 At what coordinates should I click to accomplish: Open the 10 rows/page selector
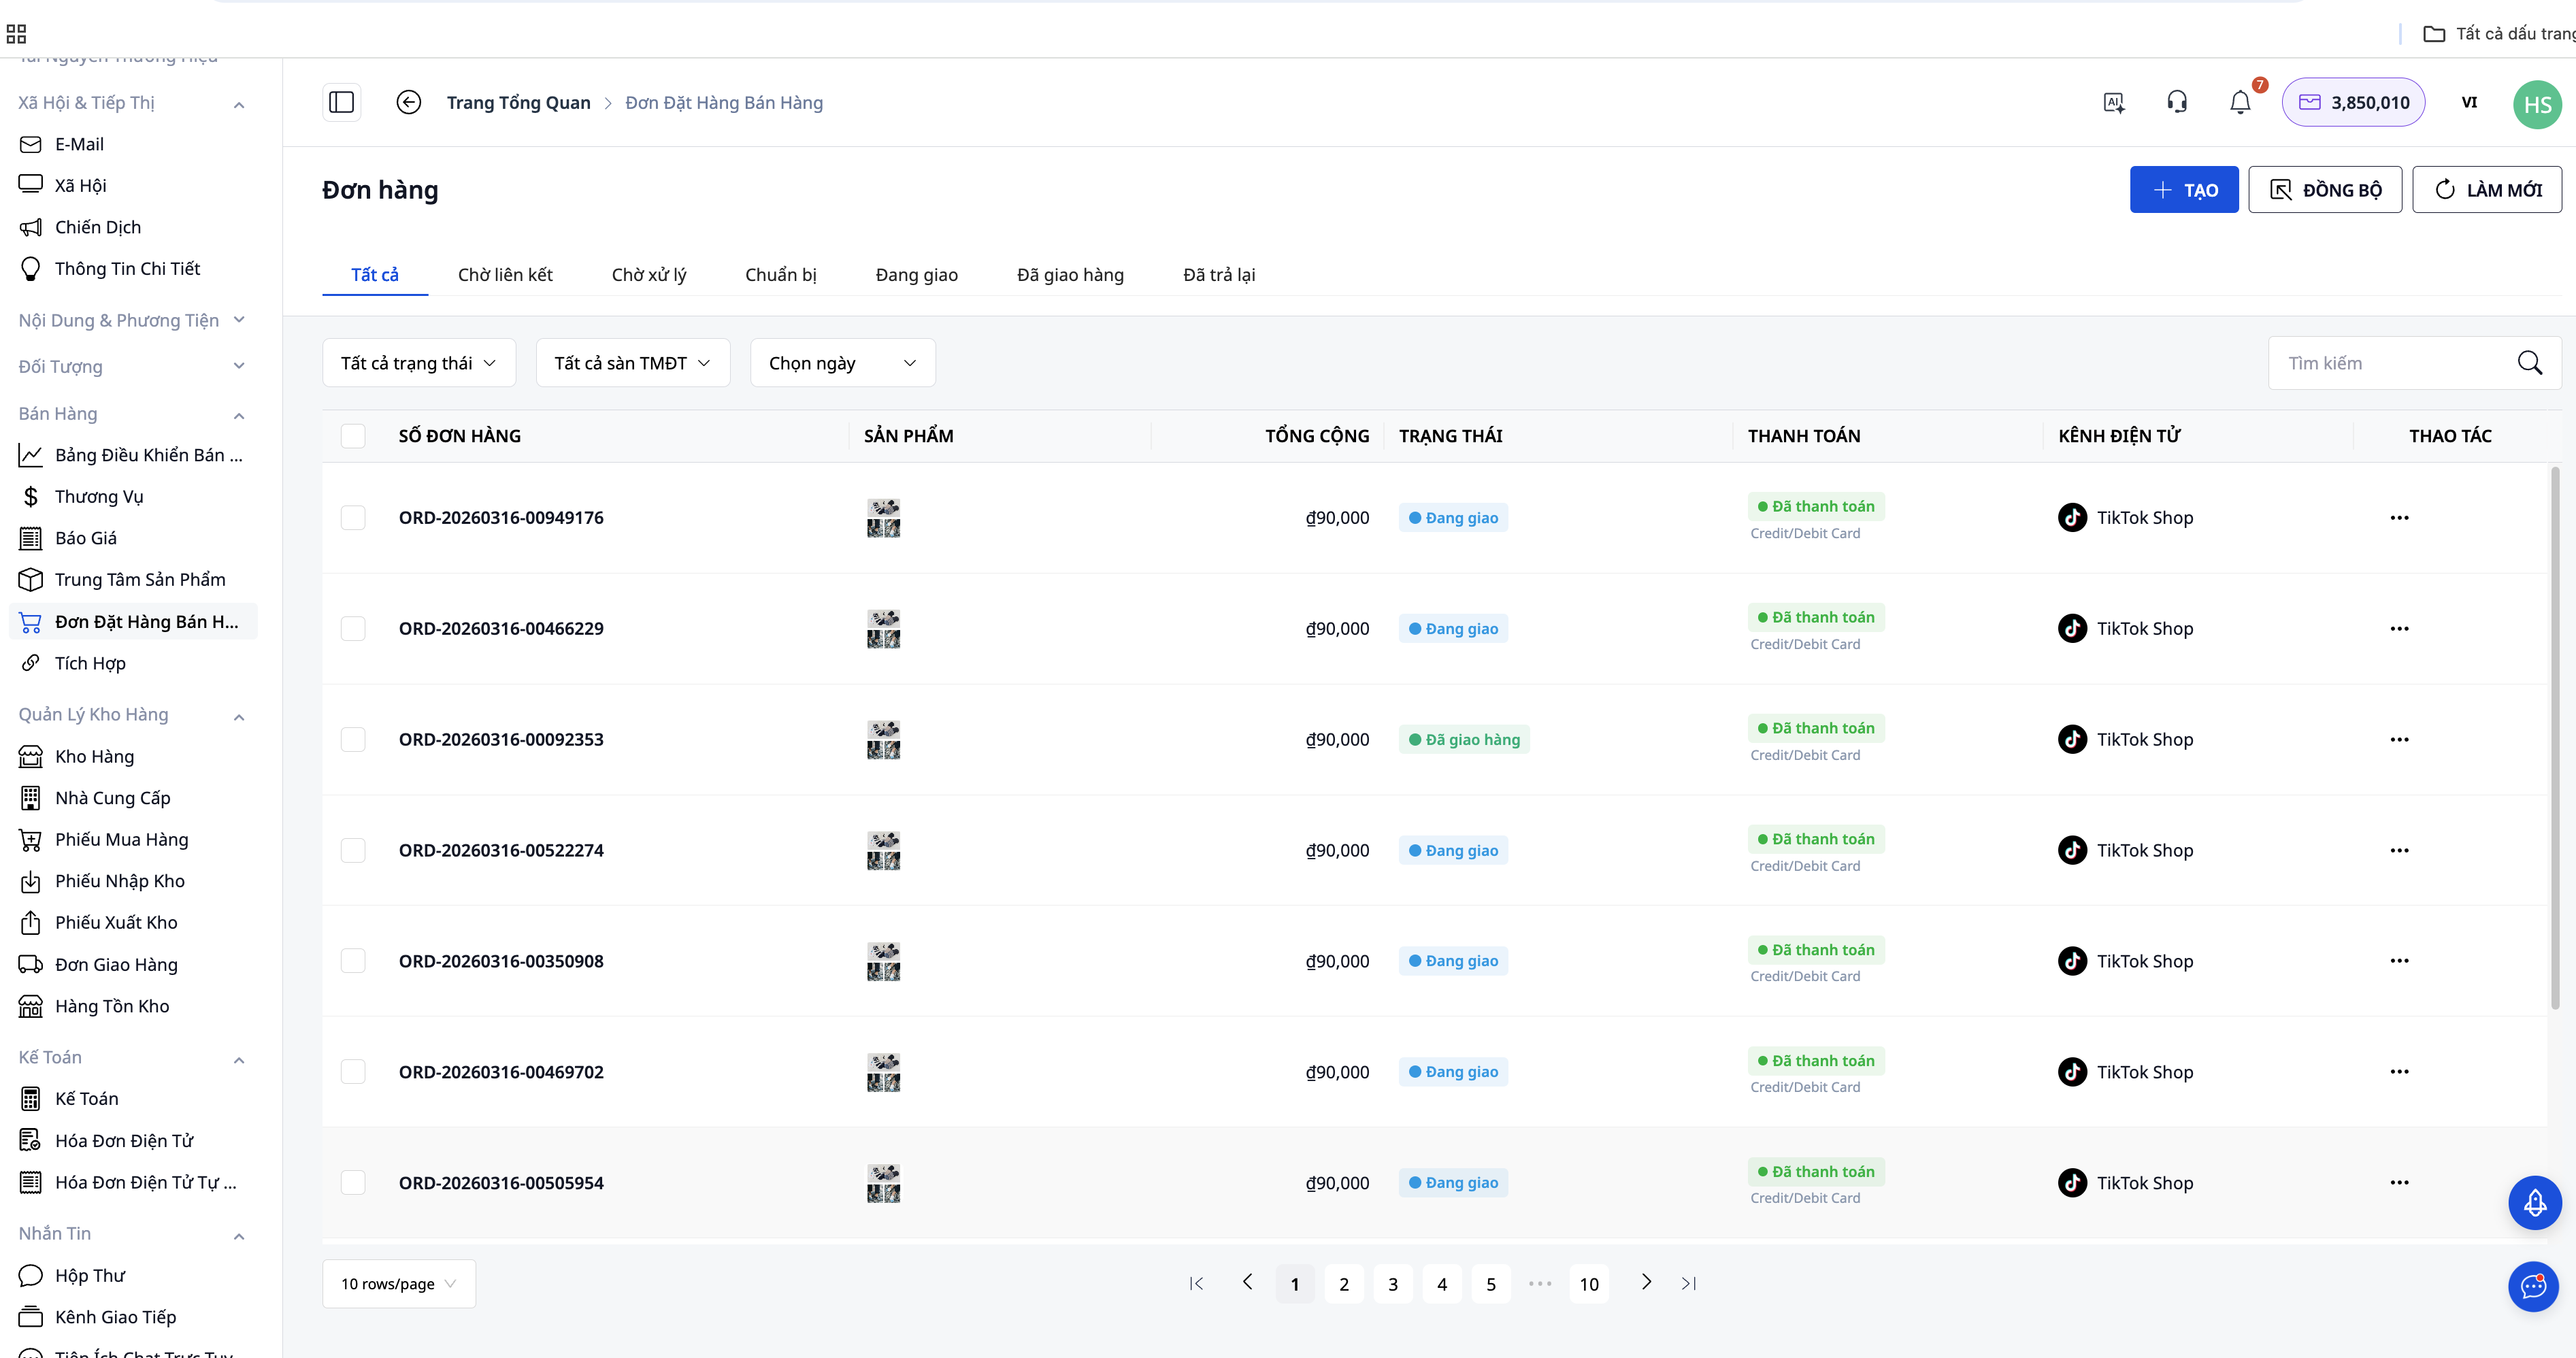(398, 1284)
